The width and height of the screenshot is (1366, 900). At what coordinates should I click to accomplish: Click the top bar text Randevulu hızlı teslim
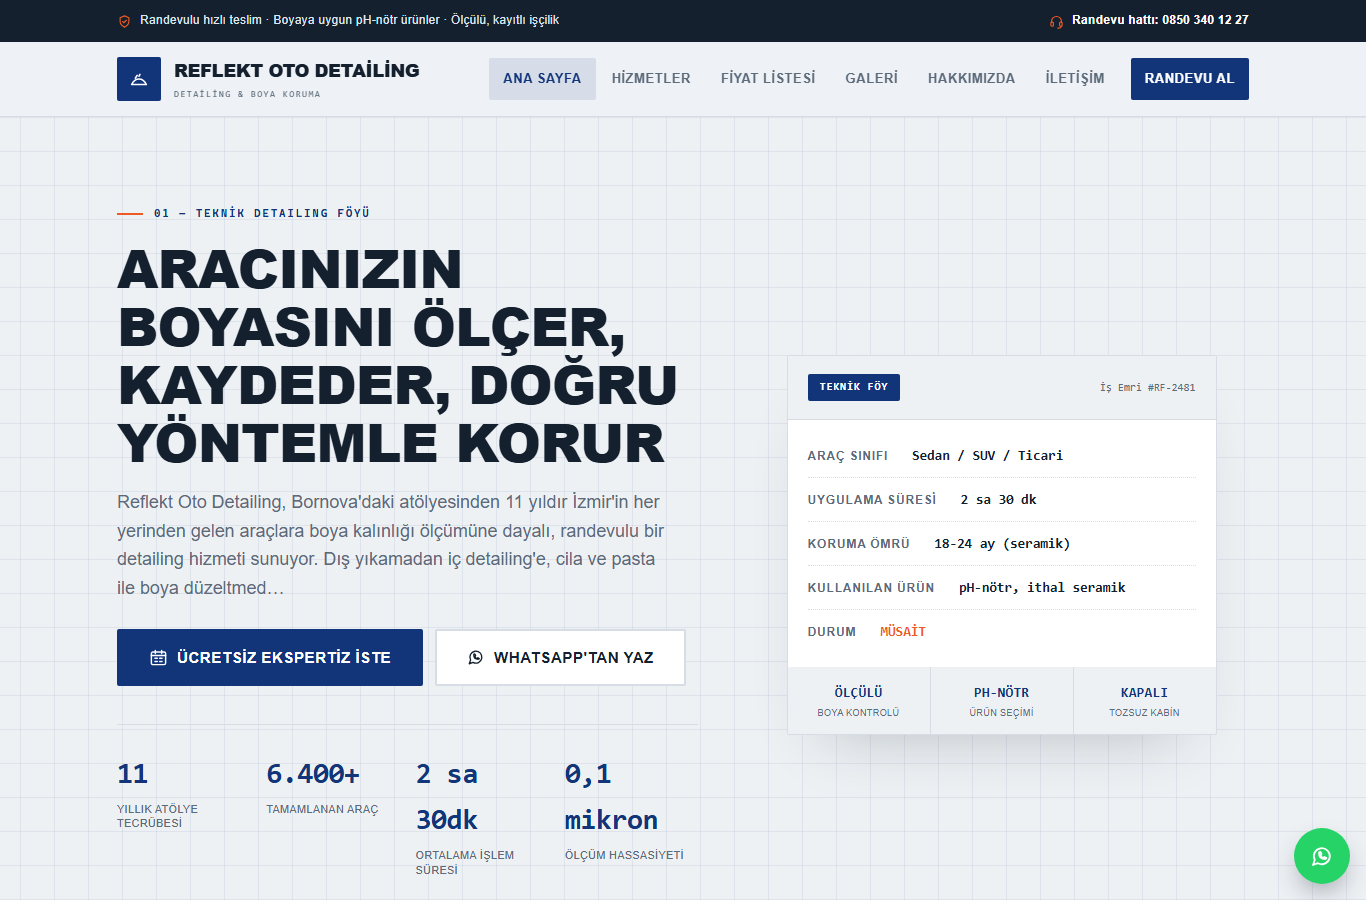(201, 20)
